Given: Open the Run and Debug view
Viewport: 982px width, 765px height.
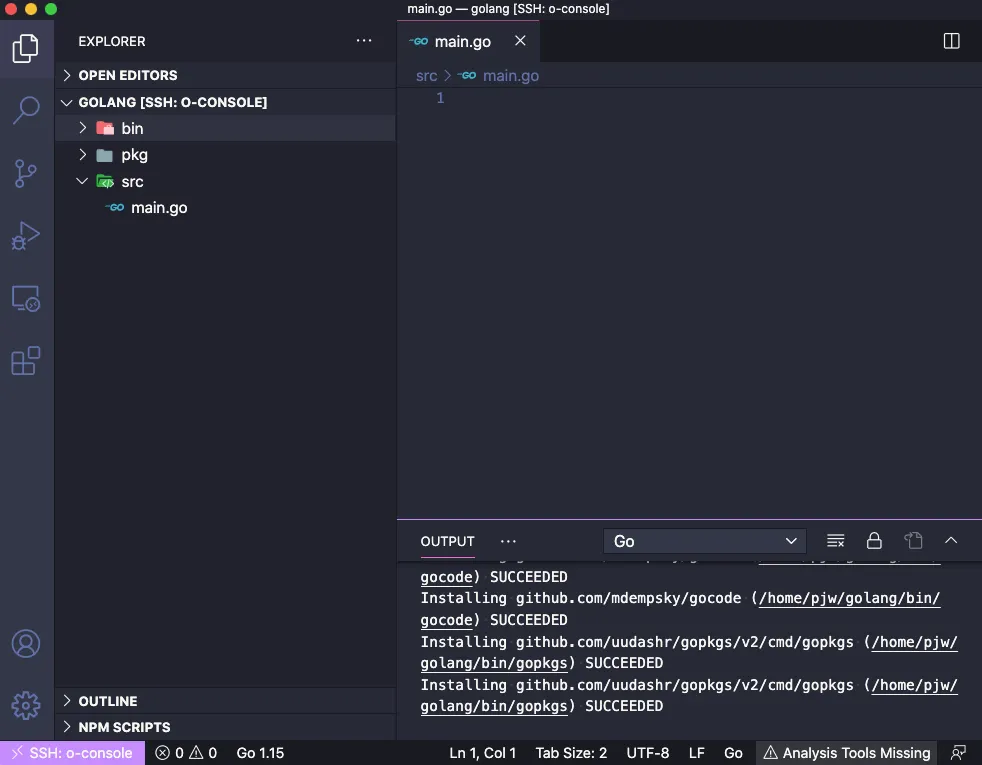Looking at the screenshot, I should coord(26,236).
